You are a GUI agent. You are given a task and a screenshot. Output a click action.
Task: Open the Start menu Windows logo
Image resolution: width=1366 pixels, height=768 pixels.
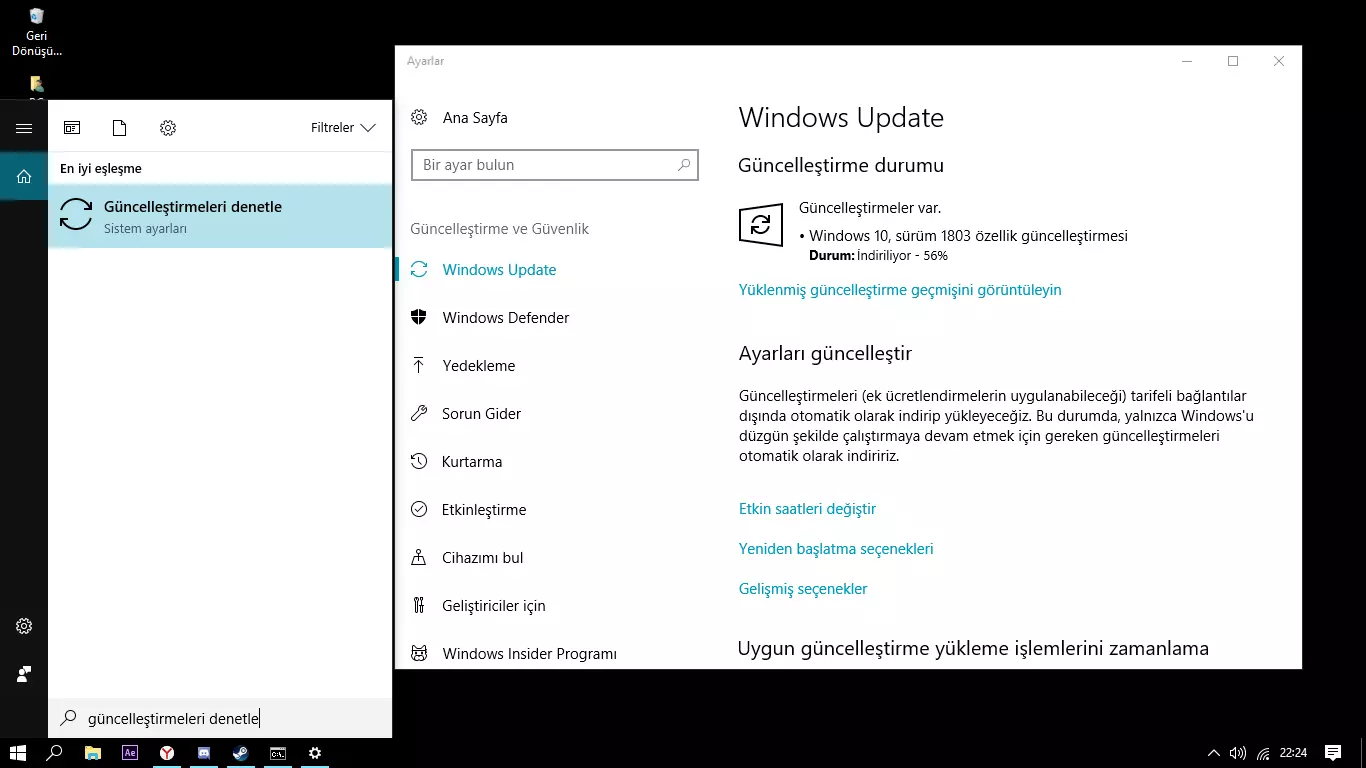(17, 753)
